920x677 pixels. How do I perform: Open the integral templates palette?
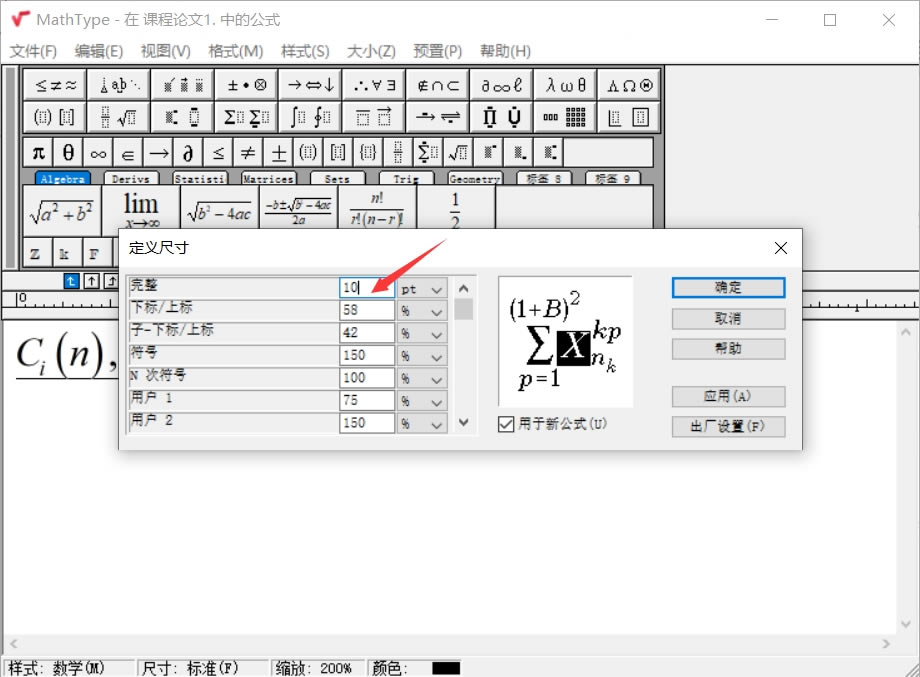click(310, 117)
